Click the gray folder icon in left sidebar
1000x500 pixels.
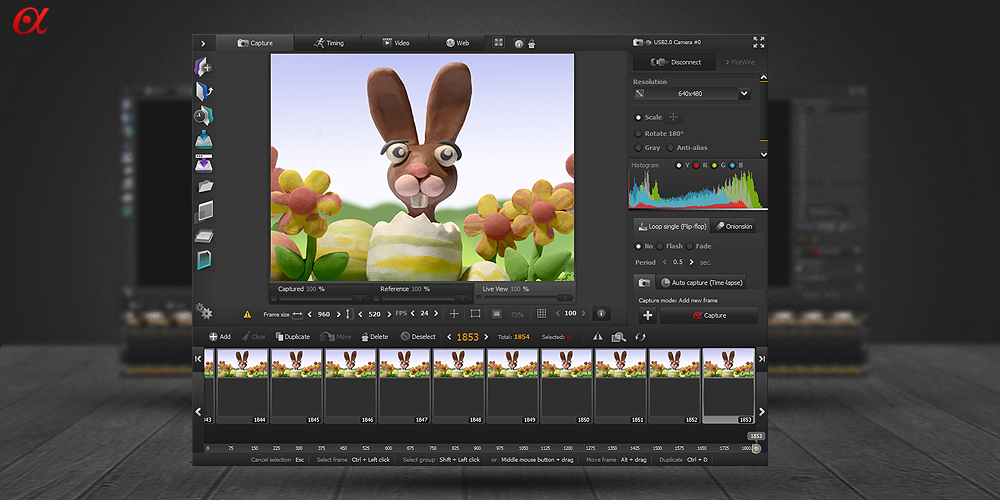[205, 186]
